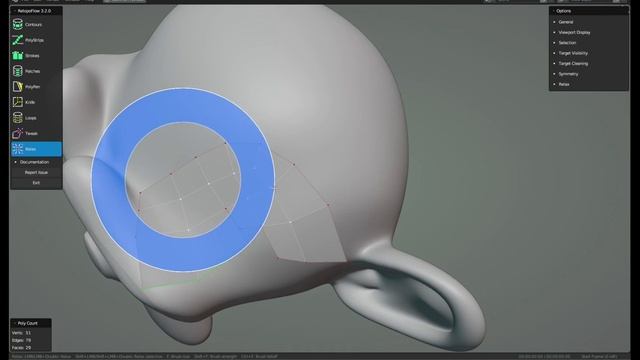Select the highlighted Relax tool icon
The width and height of the screenshot is (640, 360).
(x=18, y=149)
